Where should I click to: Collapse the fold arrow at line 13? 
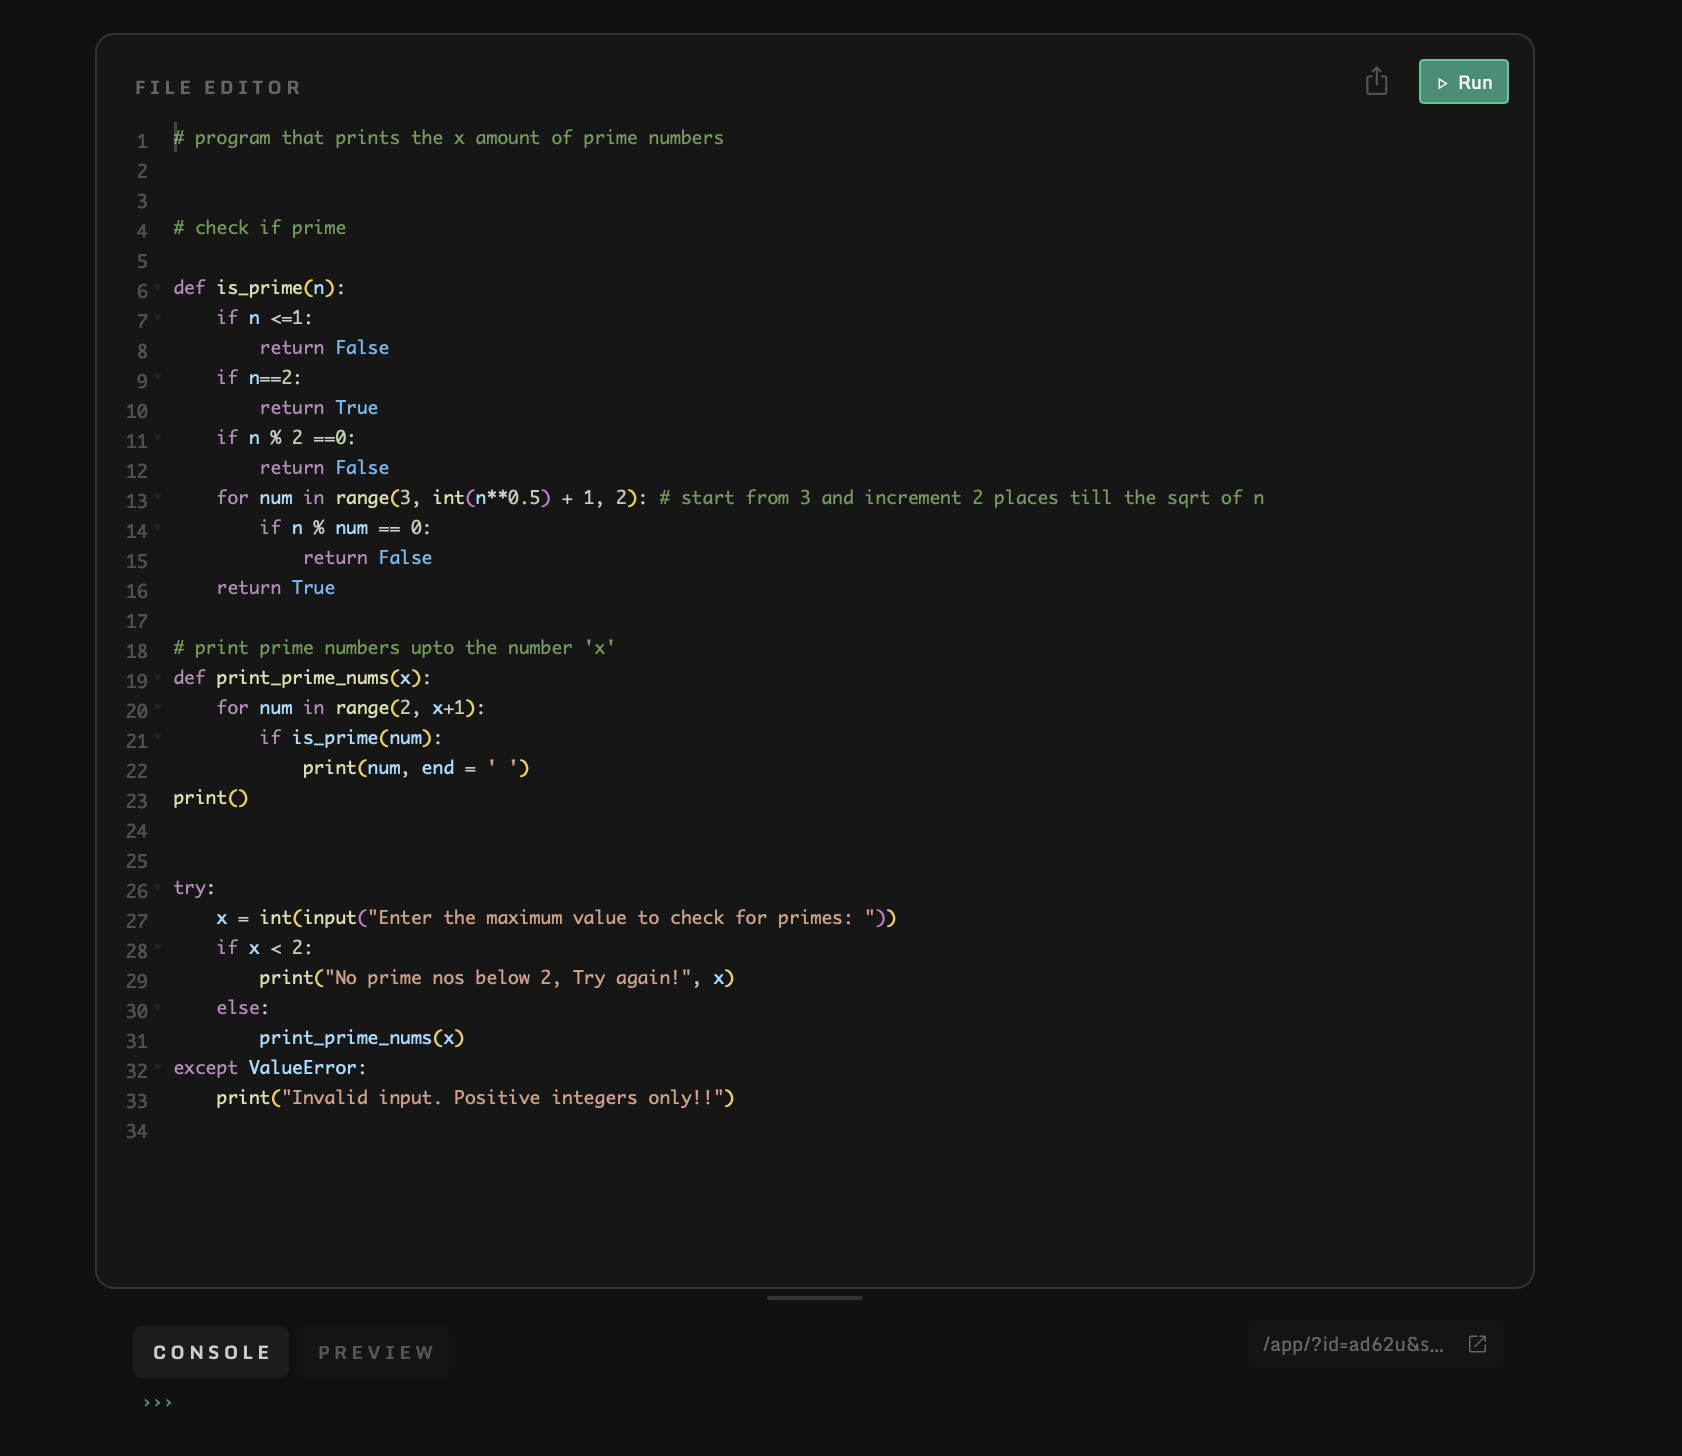[158, 498]
